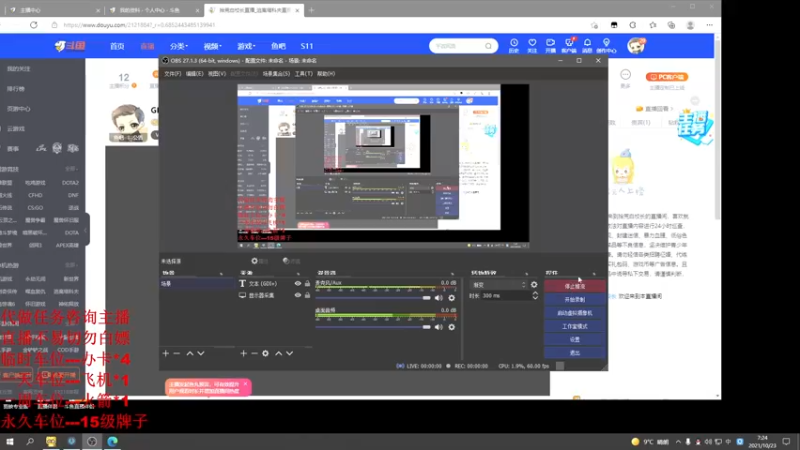Click Start Recording button in OBS
800x450 pixels.
pos(574,299)
